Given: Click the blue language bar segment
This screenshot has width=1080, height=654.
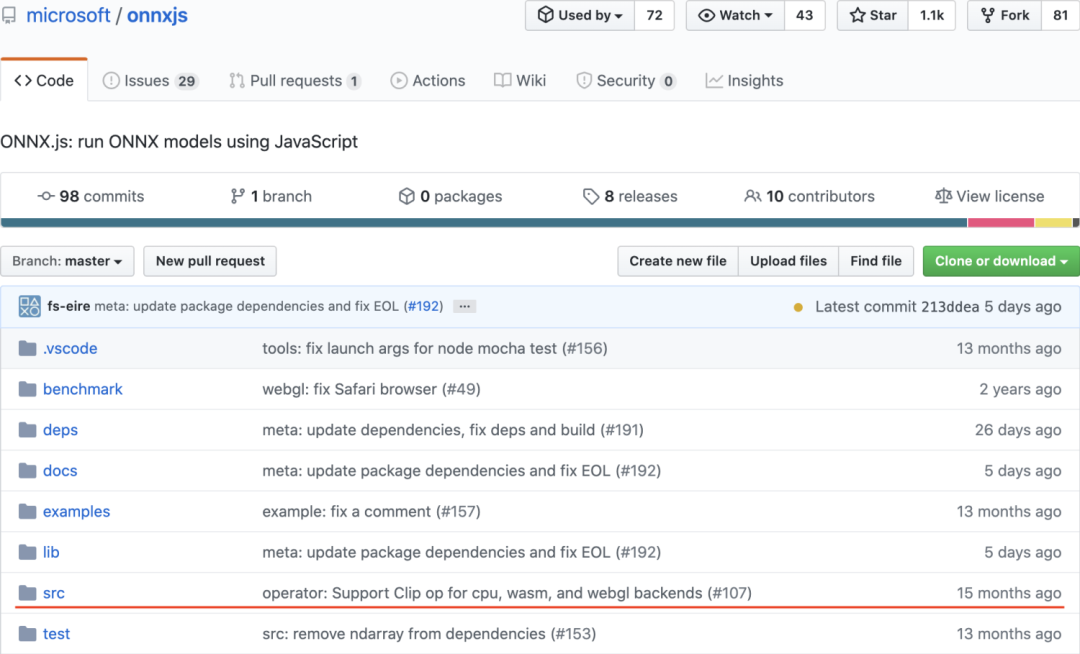Looking at the screenshot, I should click(x=484, y=222).
